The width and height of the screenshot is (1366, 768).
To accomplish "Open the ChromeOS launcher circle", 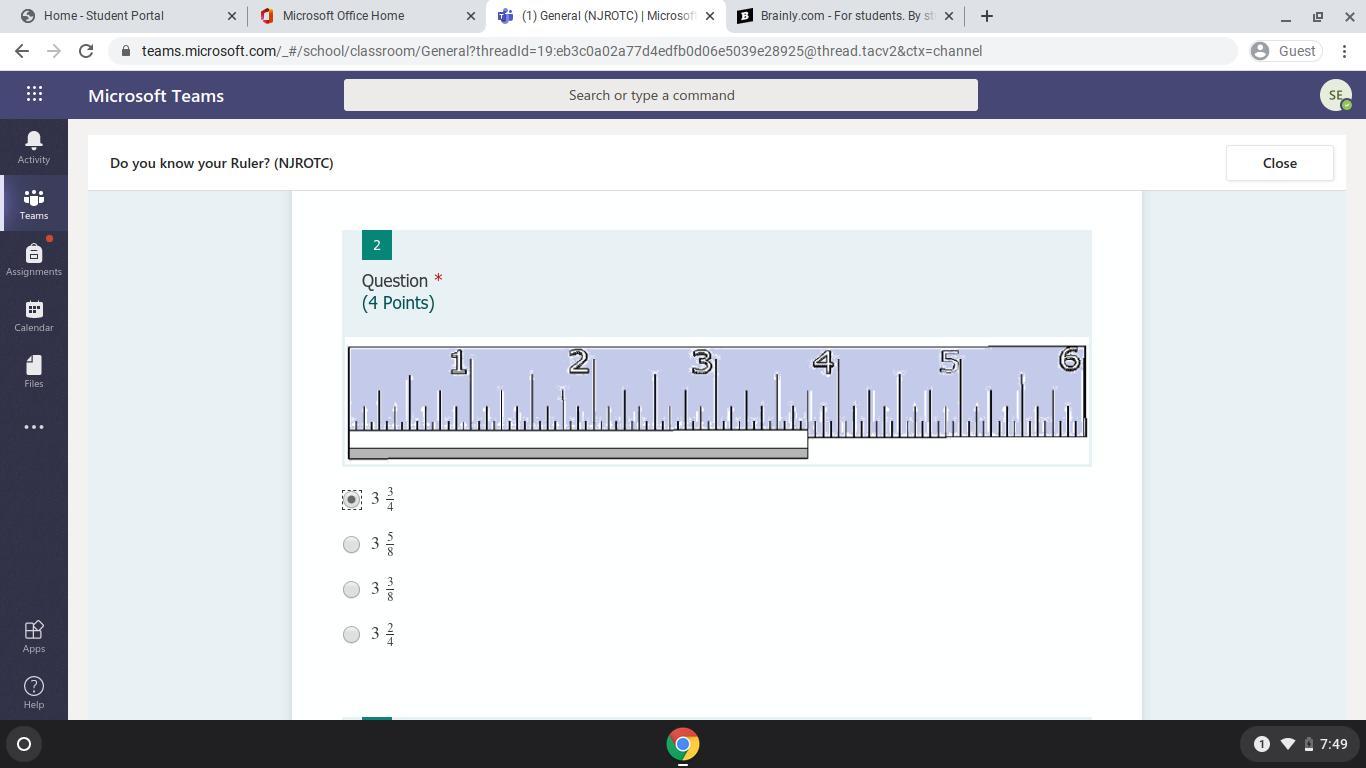I will click(x=24, y=744).
